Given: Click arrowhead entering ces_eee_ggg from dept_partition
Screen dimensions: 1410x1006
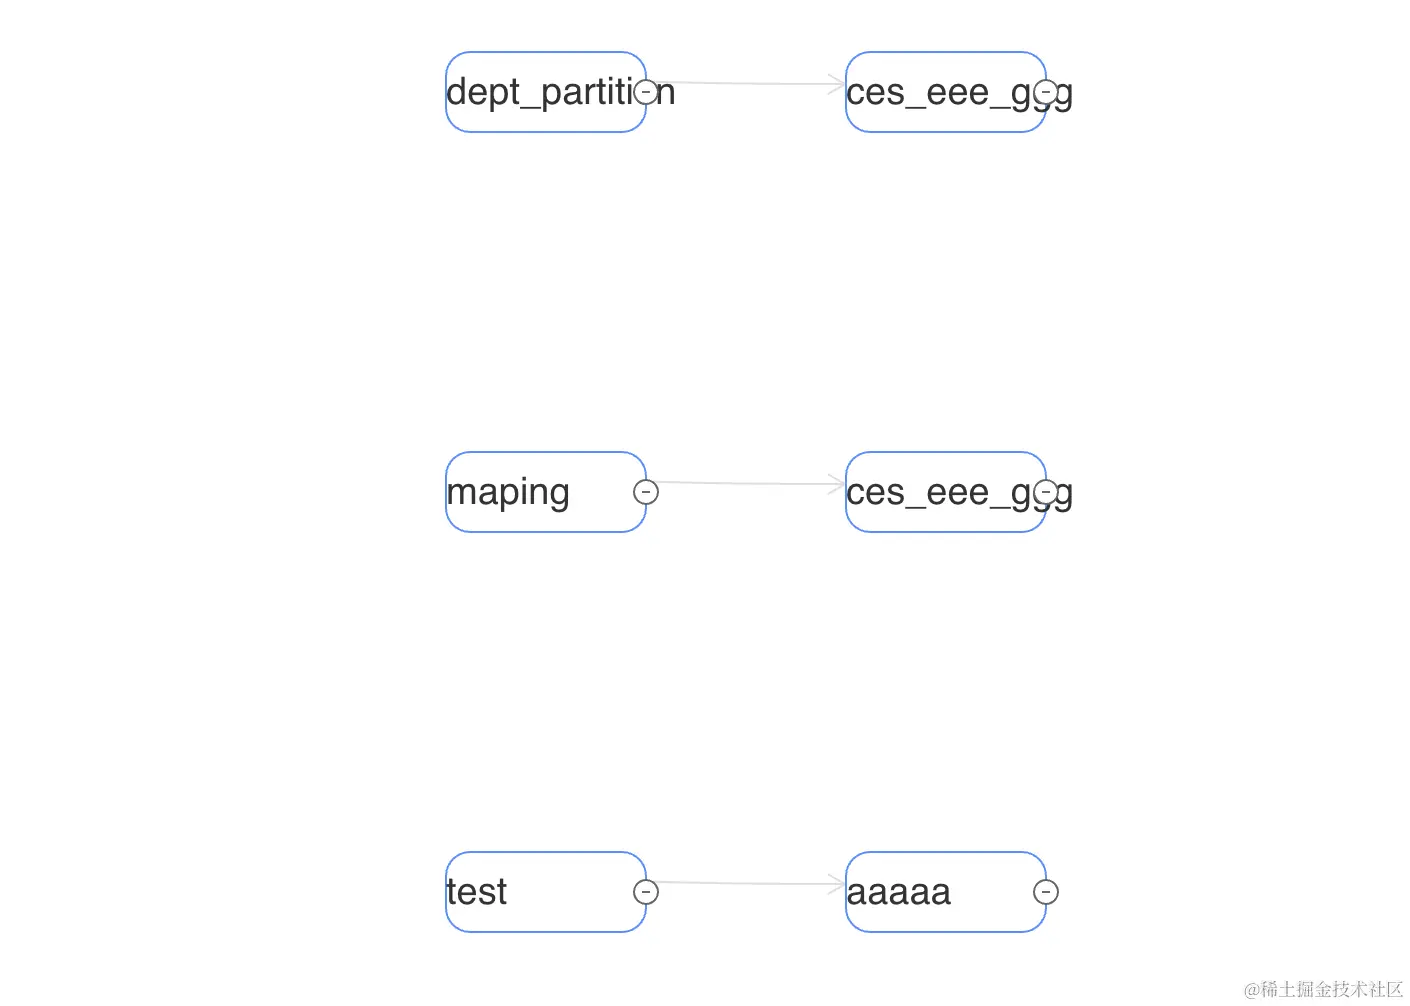Looking at the screenshot, I should [x=837, y=84].
